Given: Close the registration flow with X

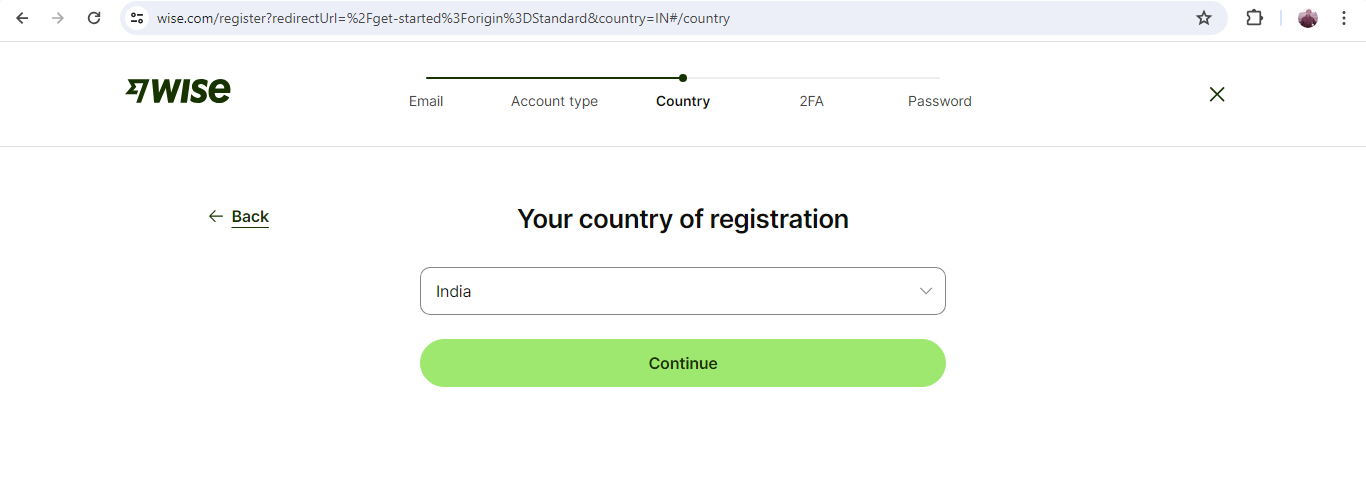Looking at the screenshot, I should pyautogui.click(x=1217, y=94).
